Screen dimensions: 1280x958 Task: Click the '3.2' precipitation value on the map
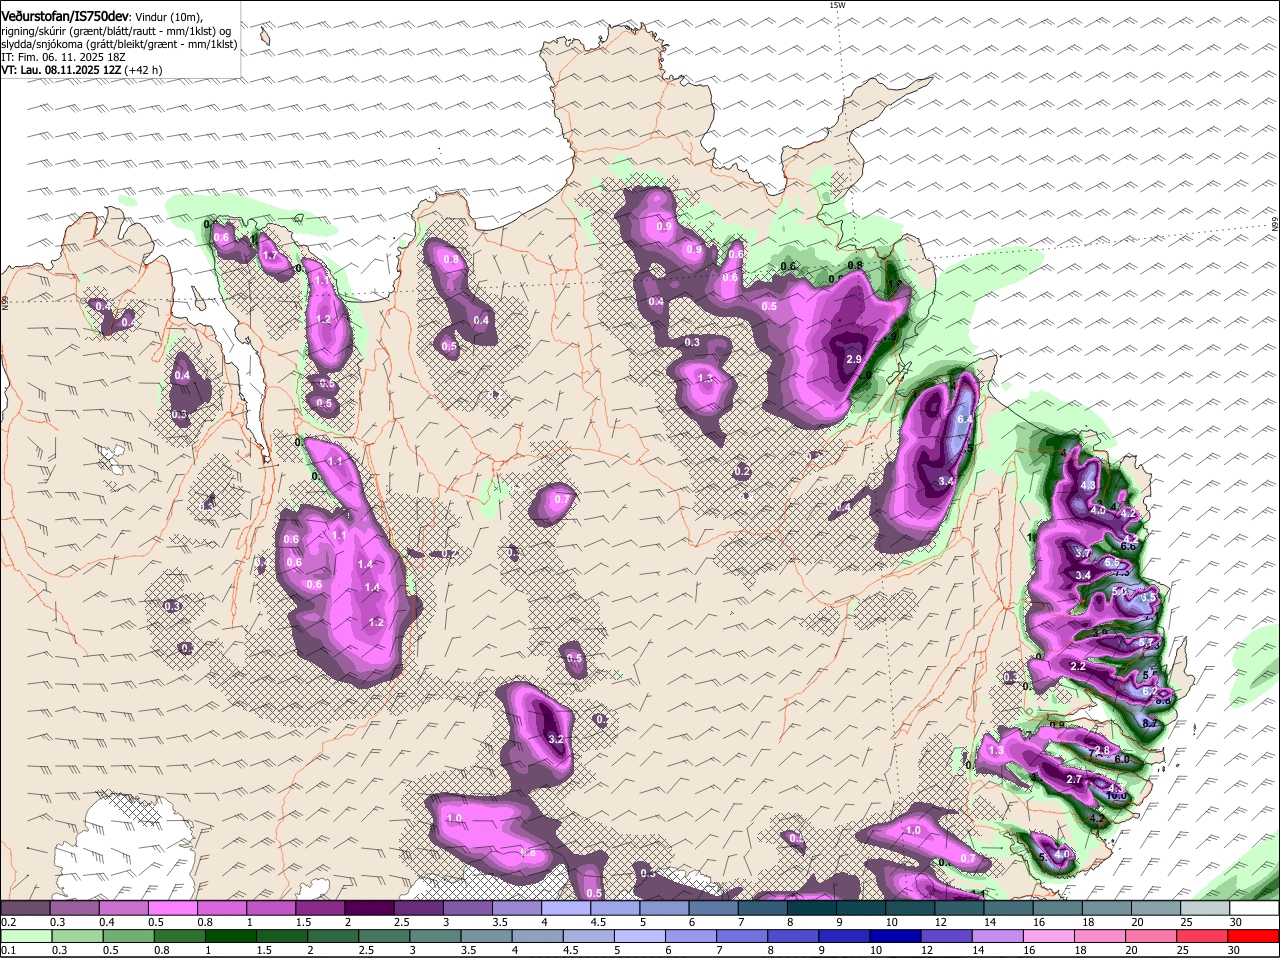(x=557, y=739)
